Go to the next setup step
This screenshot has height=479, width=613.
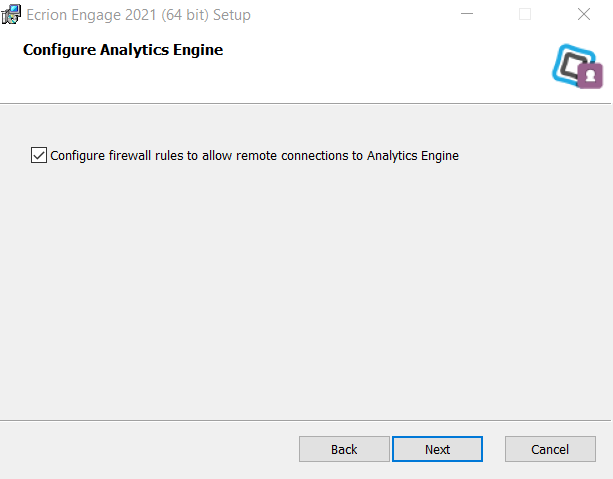pyautogui.click(x=437, y=449)
